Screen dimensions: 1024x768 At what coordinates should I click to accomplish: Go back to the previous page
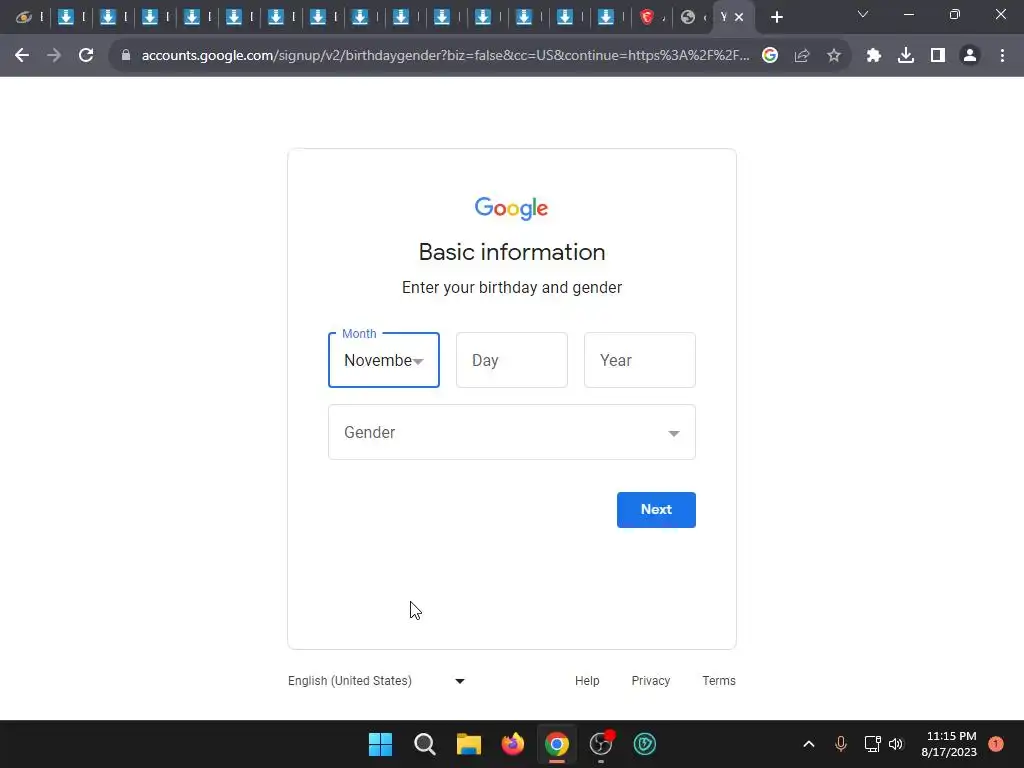tap(22, 56)
